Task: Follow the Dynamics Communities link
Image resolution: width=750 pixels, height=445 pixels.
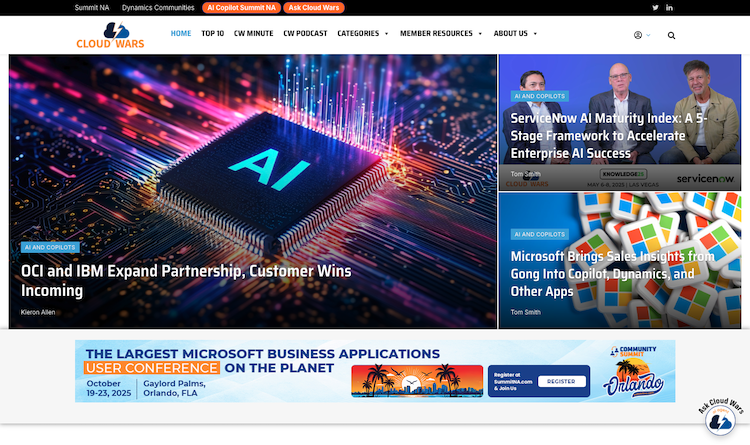Action: tap(158, 8)
